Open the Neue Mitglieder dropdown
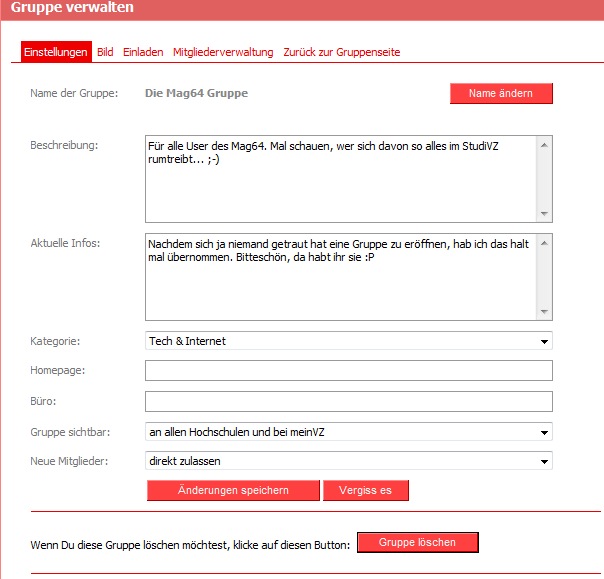Screen dimensions: 604x579 click(x=349, y=461)
